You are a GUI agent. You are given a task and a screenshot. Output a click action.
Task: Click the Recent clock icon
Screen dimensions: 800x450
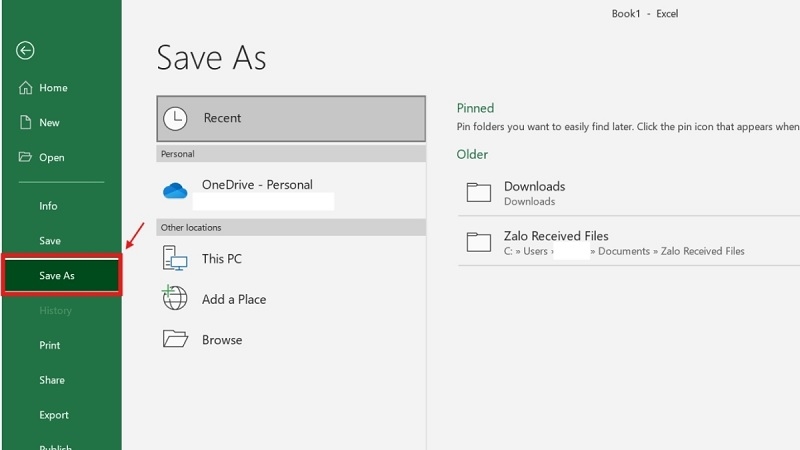click(175, 118)
